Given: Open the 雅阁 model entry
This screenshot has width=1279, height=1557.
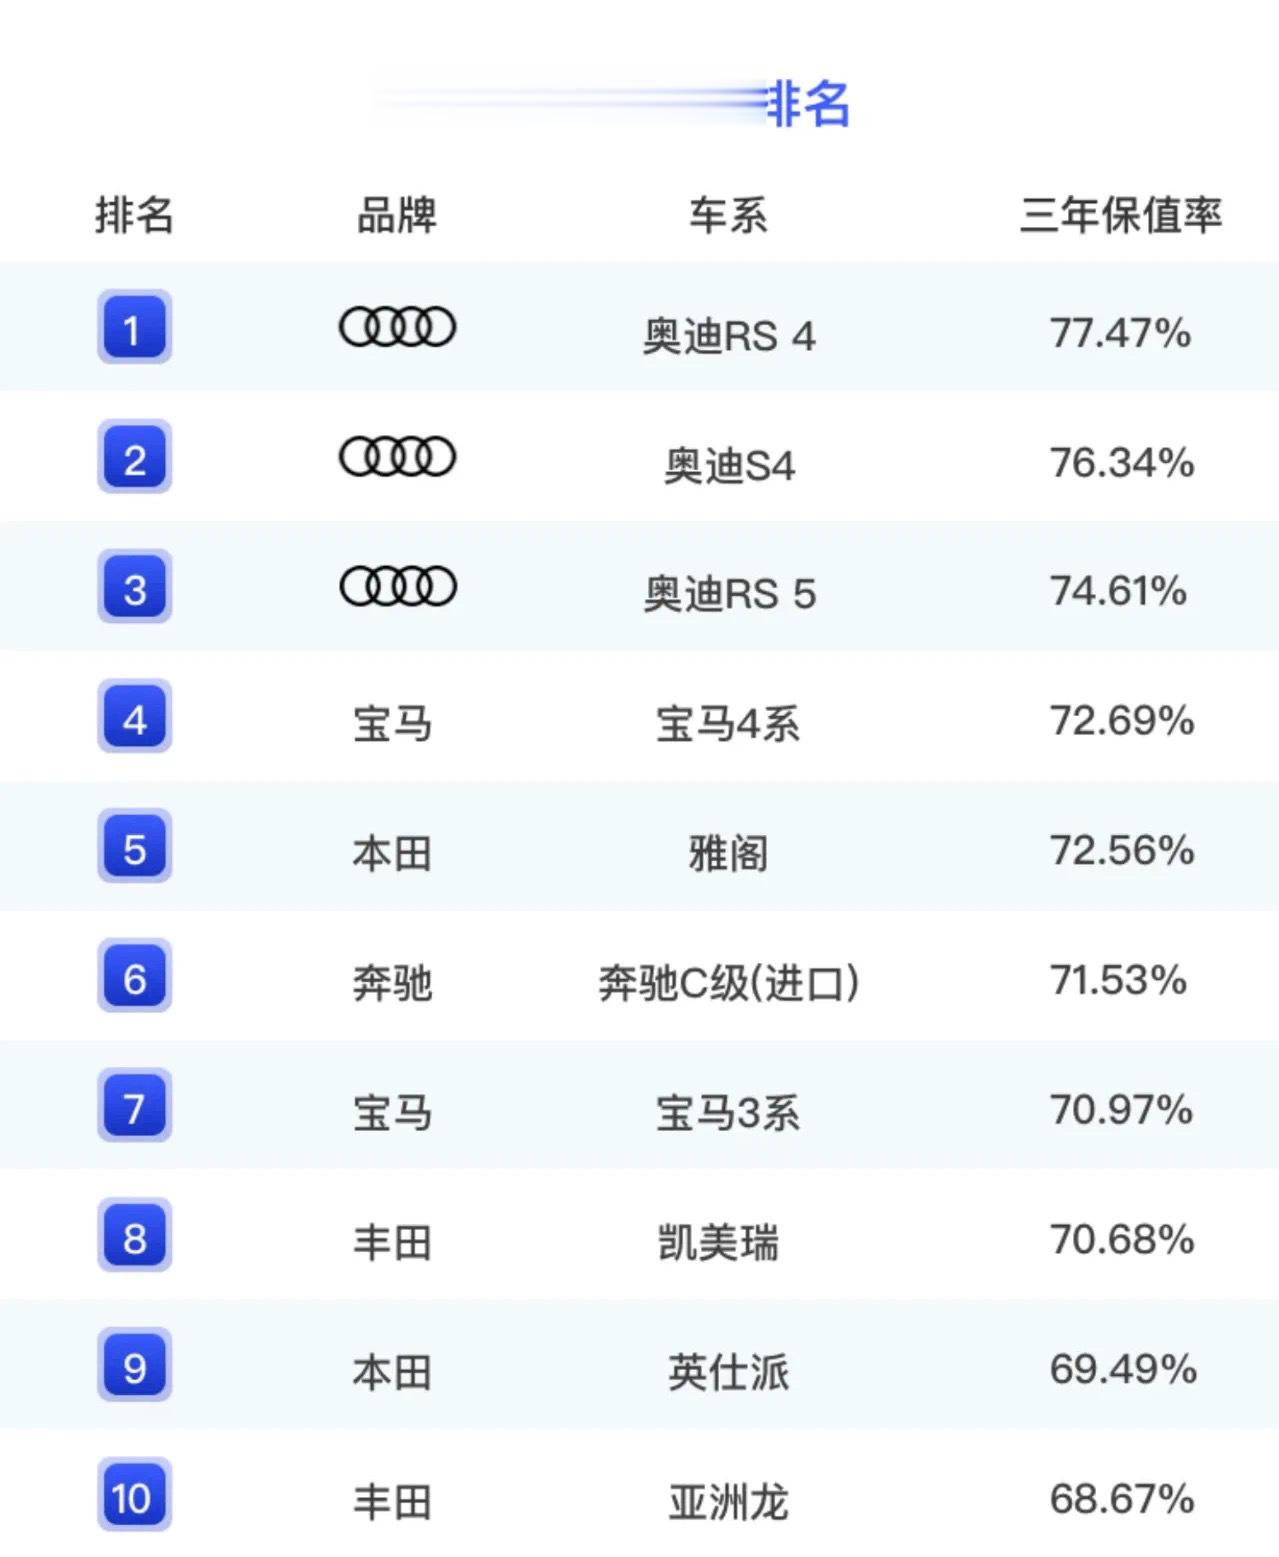Looking at the screenshot, I should 728,854.
